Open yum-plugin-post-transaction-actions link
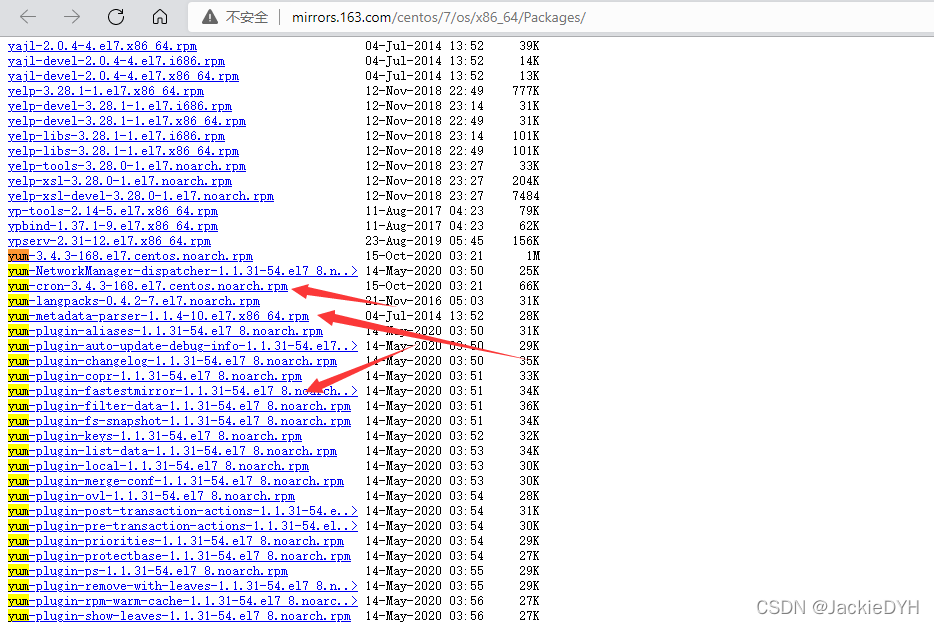Image resolution: width=934 pixels, height=624 pixels. tap(183, 511)
